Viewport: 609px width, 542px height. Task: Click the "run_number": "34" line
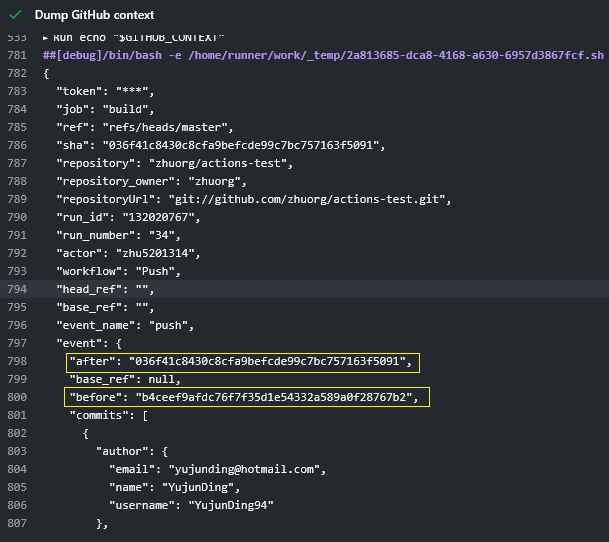click(118, 235)
